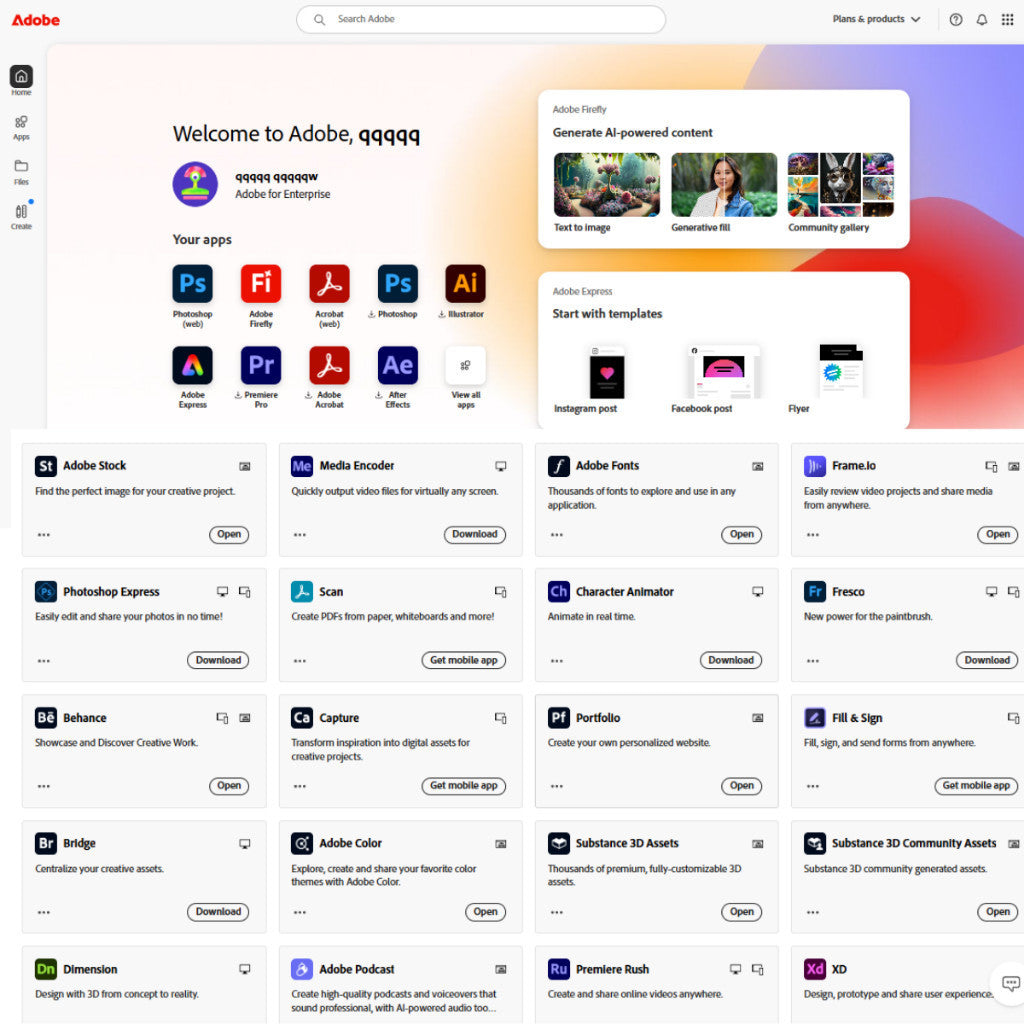Open more options on Adobe Stock card
Viewport: 1024px width, 1024px height.
(x=44, y=535)
